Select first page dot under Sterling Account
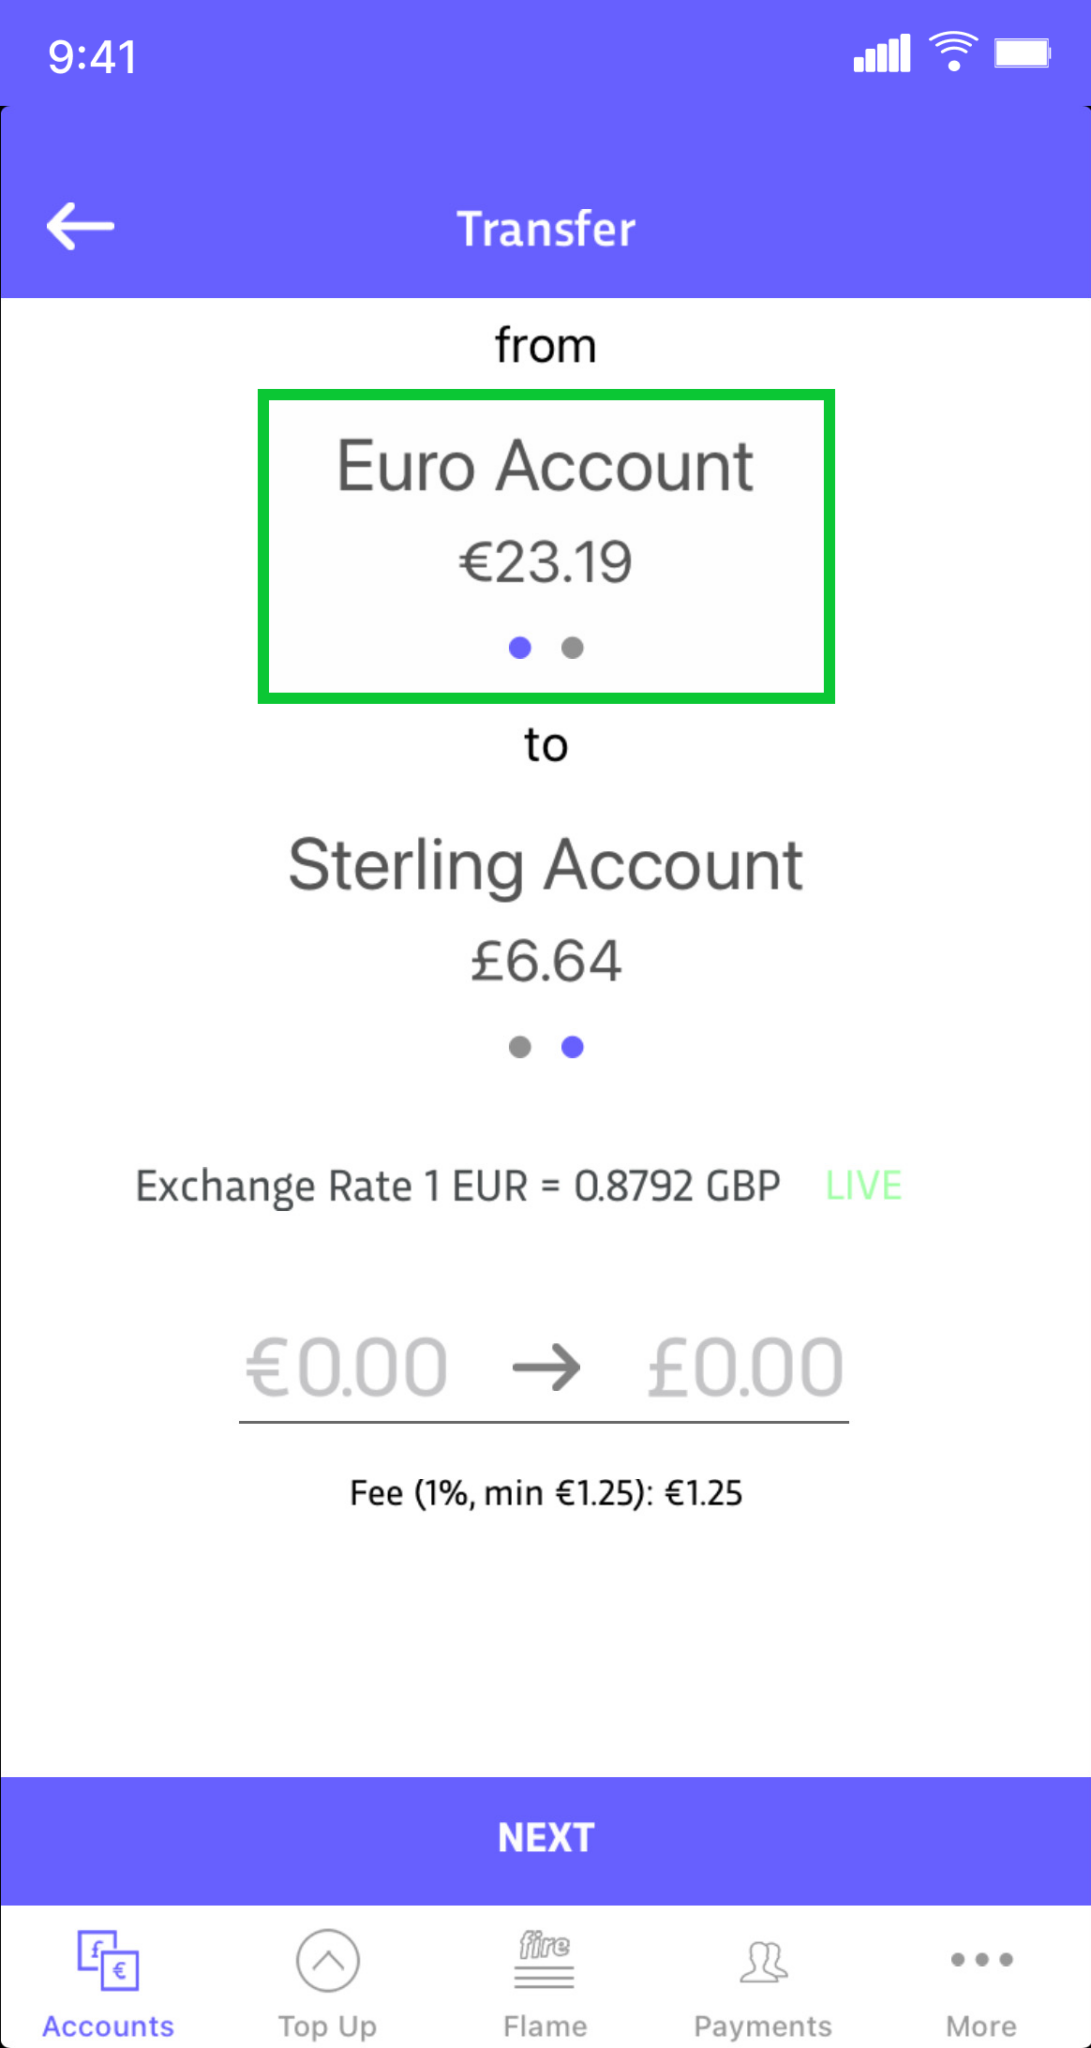Screen dimensions: 1091x2048 point(520,1047)
